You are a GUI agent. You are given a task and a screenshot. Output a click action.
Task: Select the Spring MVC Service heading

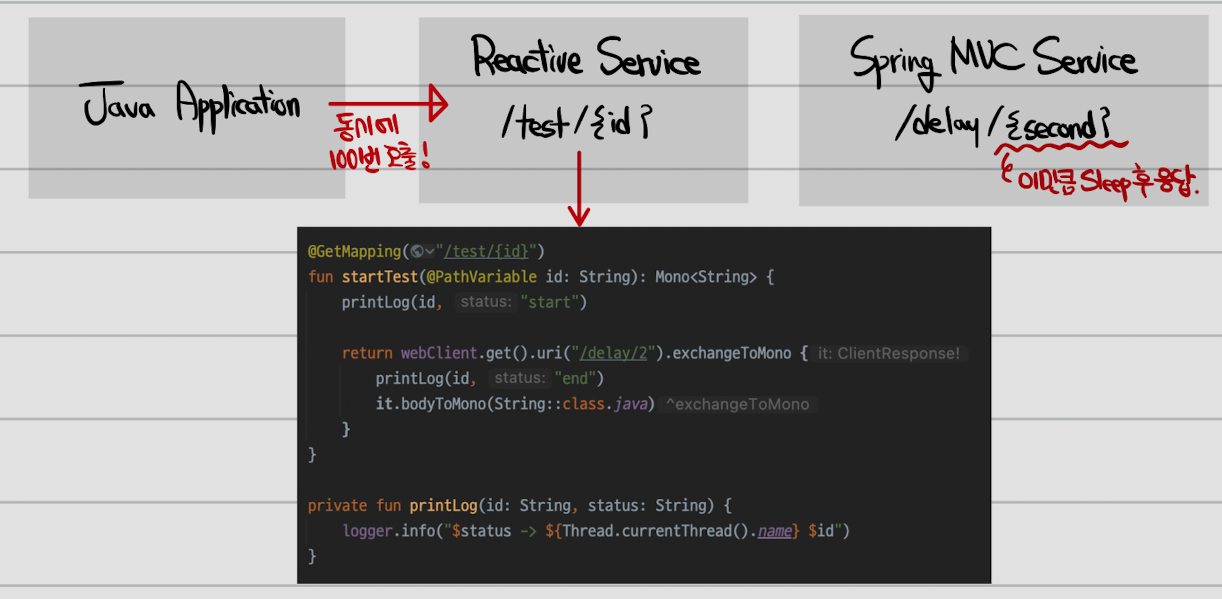point(993,59)
